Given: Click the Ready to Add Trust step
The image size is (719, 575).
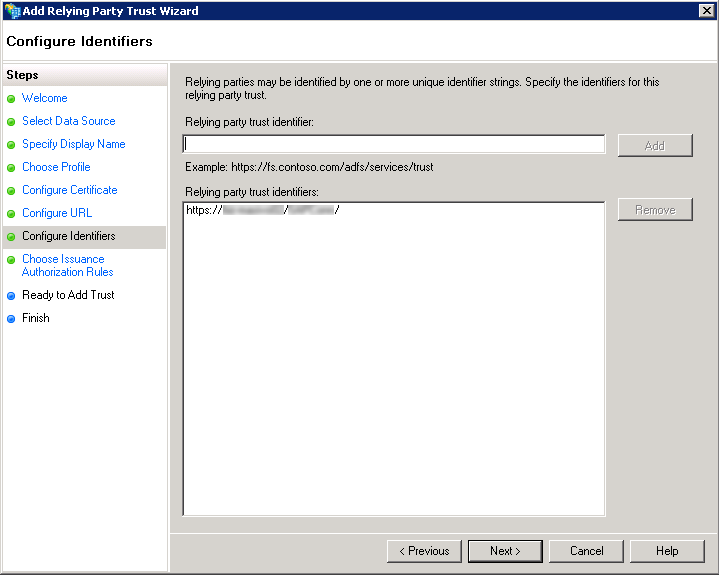Looking at the screenshot, I should [68, 295].
